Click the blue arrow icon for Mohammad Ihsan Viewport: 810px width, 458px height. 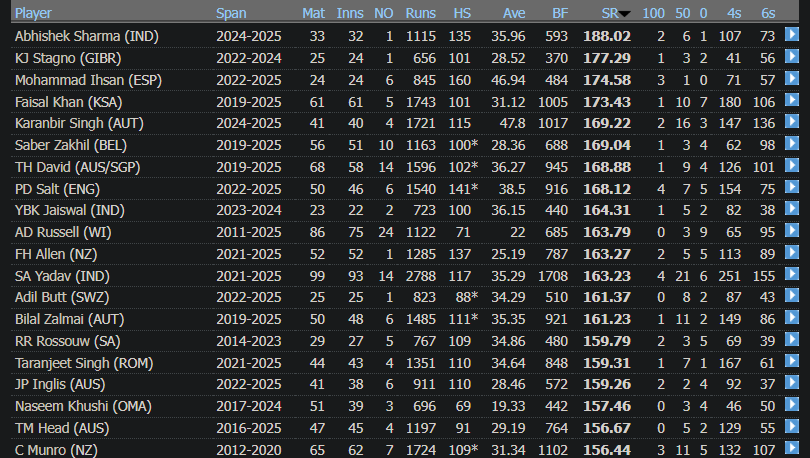tap(792, 79)
